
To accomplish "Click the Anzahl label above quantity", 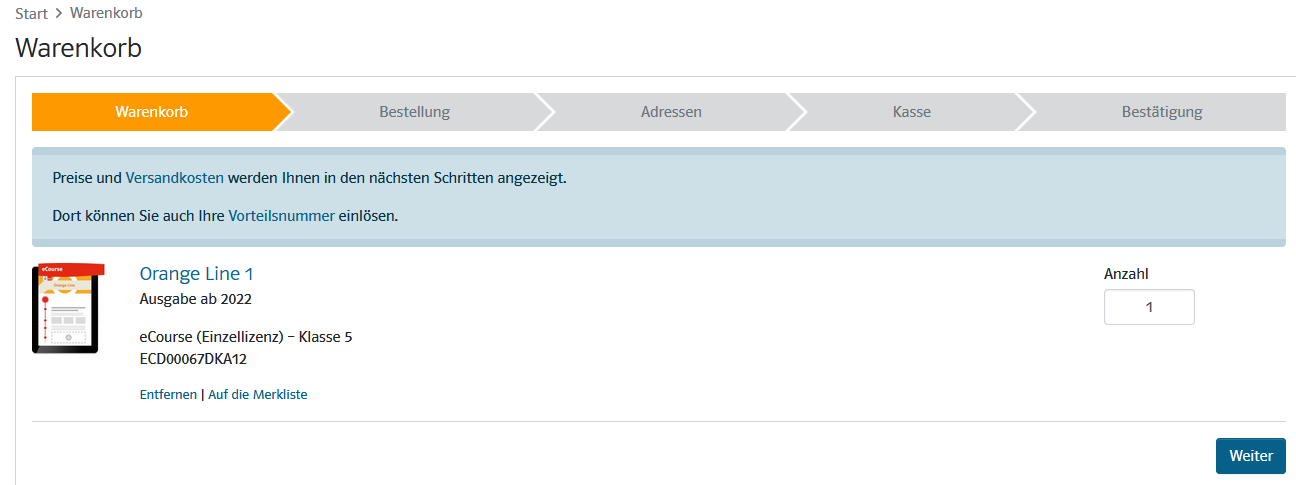I will coord(1126,274).
